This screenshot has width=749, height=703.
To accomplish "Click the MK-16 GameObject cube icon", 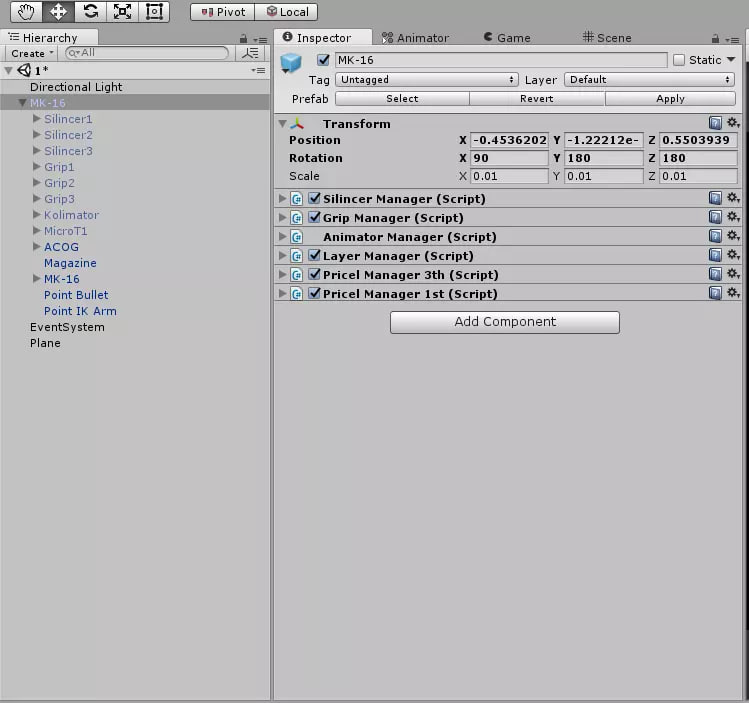I will tap(291, 63).
